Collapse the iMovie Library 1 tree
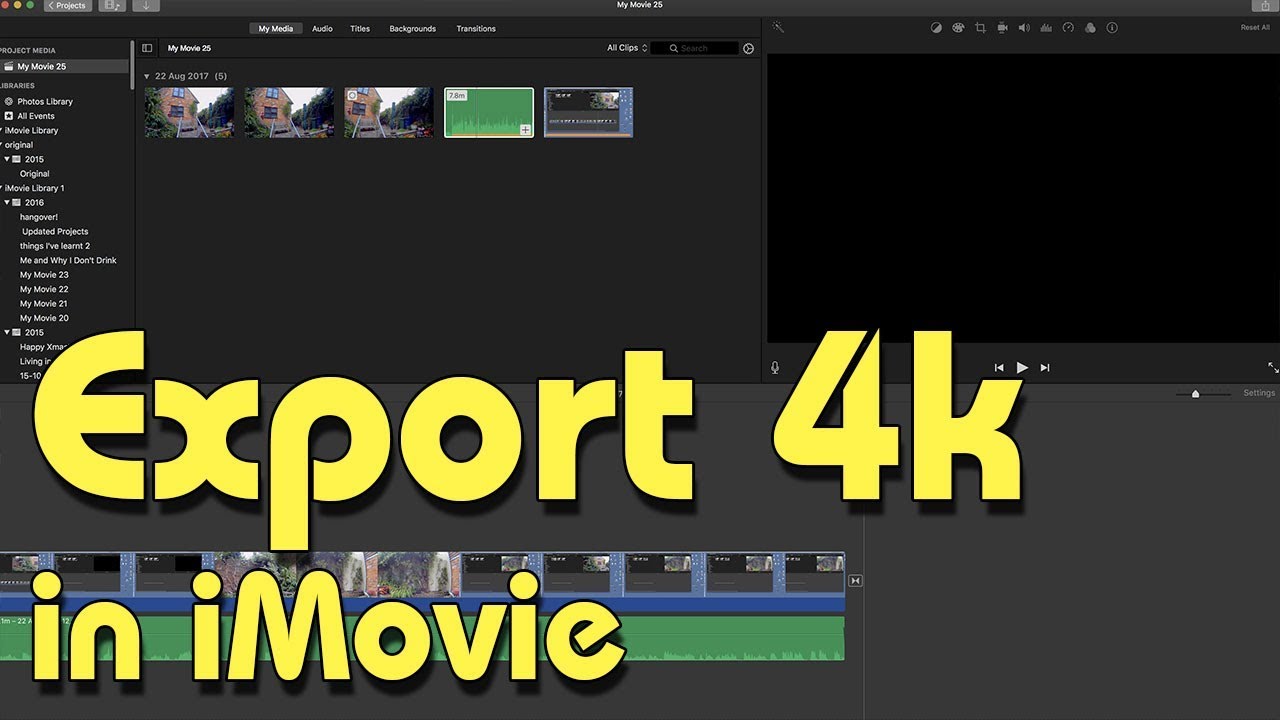1280x720 pixels. click(x=1, y=188)
